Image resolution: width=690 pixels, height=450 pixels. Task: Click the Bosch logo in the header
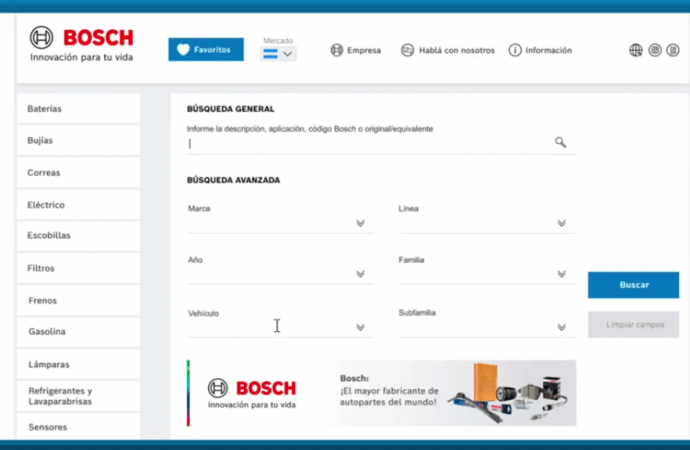[x=81, y=44]
